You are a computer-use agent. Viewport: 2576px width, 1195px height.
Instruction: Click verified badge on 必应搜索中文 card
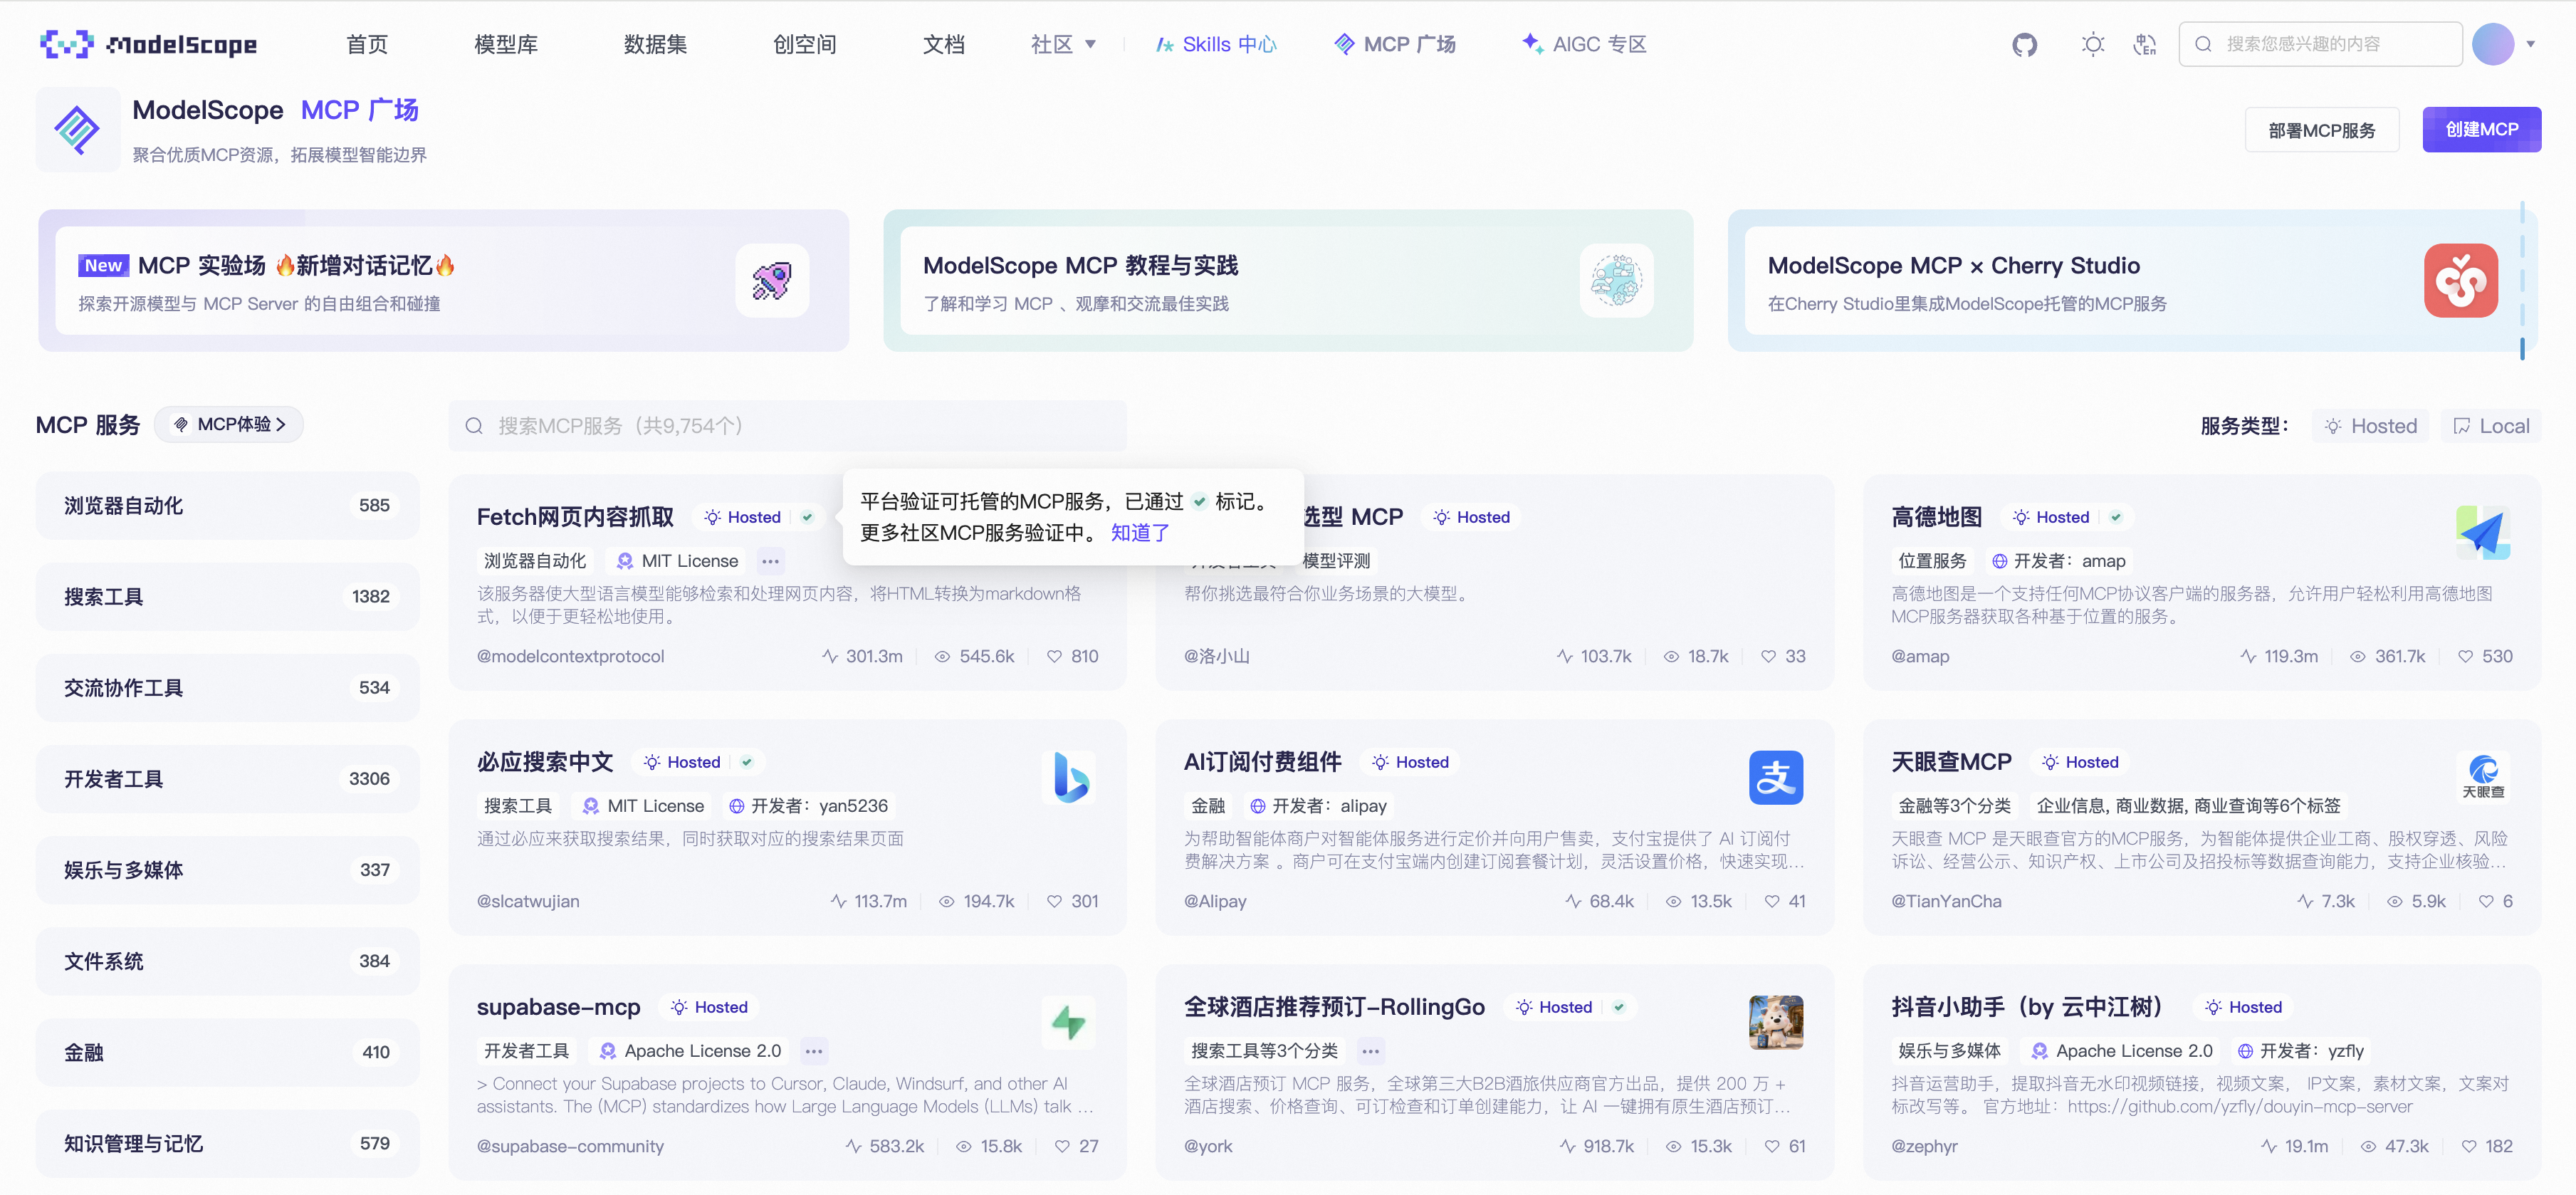point(746,762)
